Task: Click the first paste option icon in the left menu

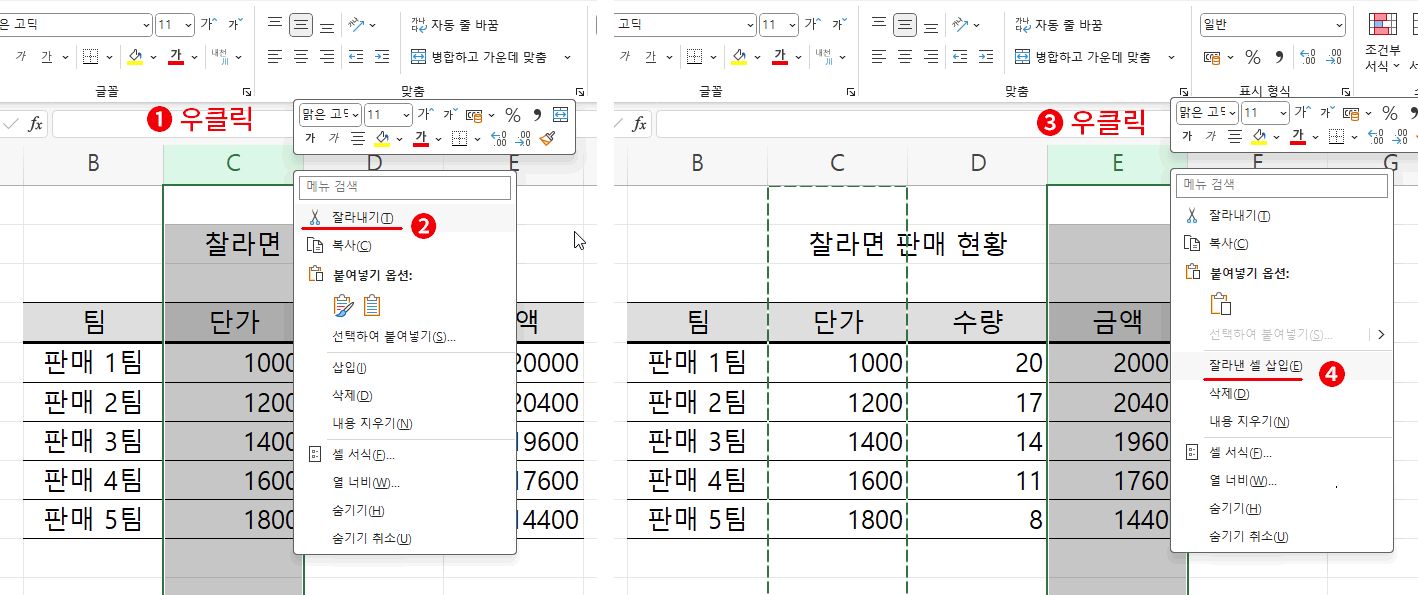Action: point(343,305)
